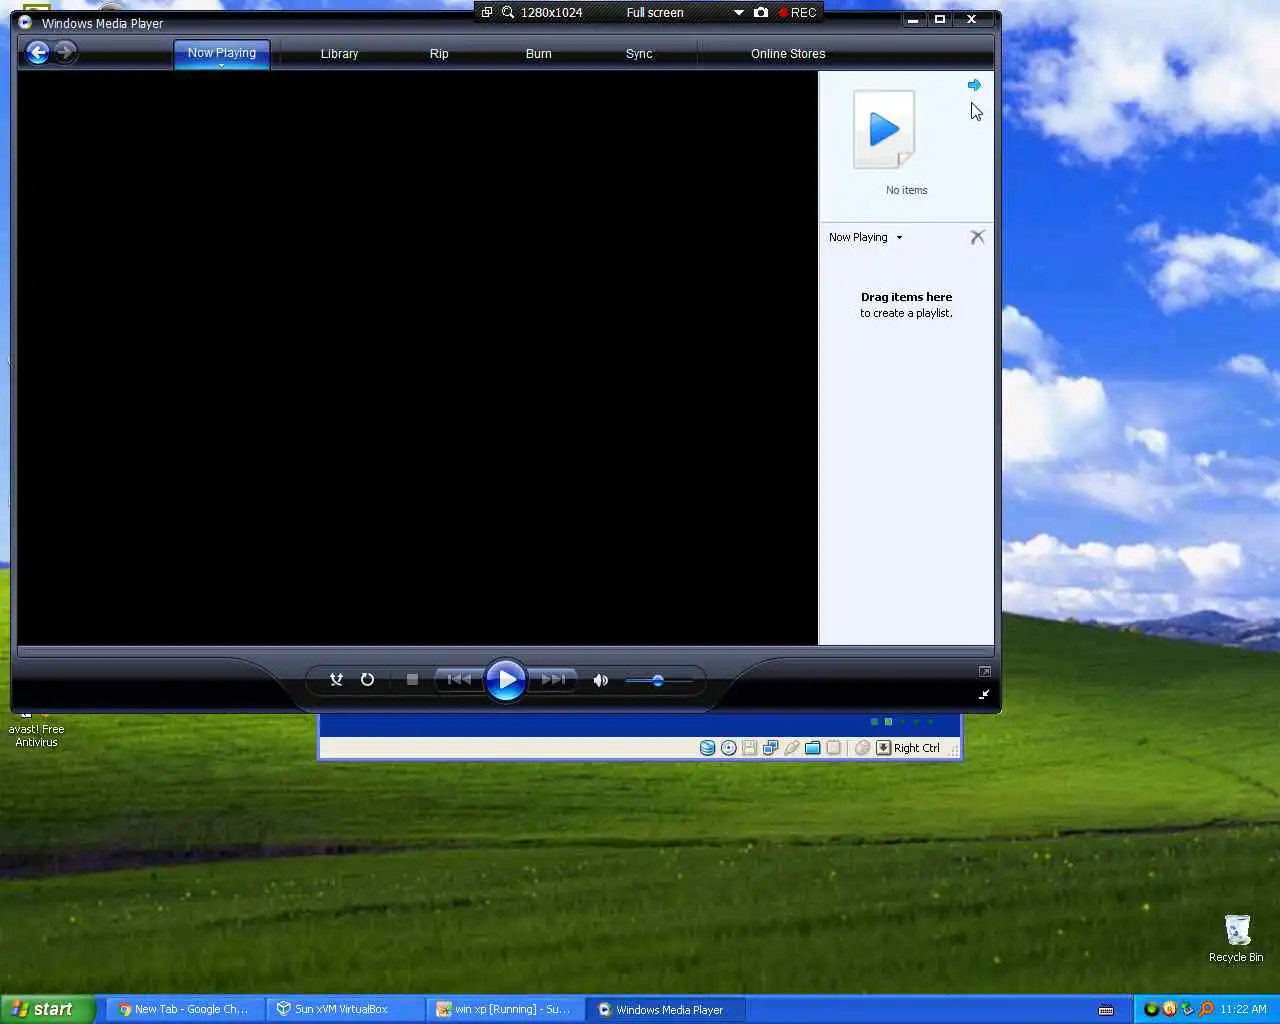The image size is (1280, 1024).
Task: Click the 11:22 AM clock
Action: point(1243,1009)
